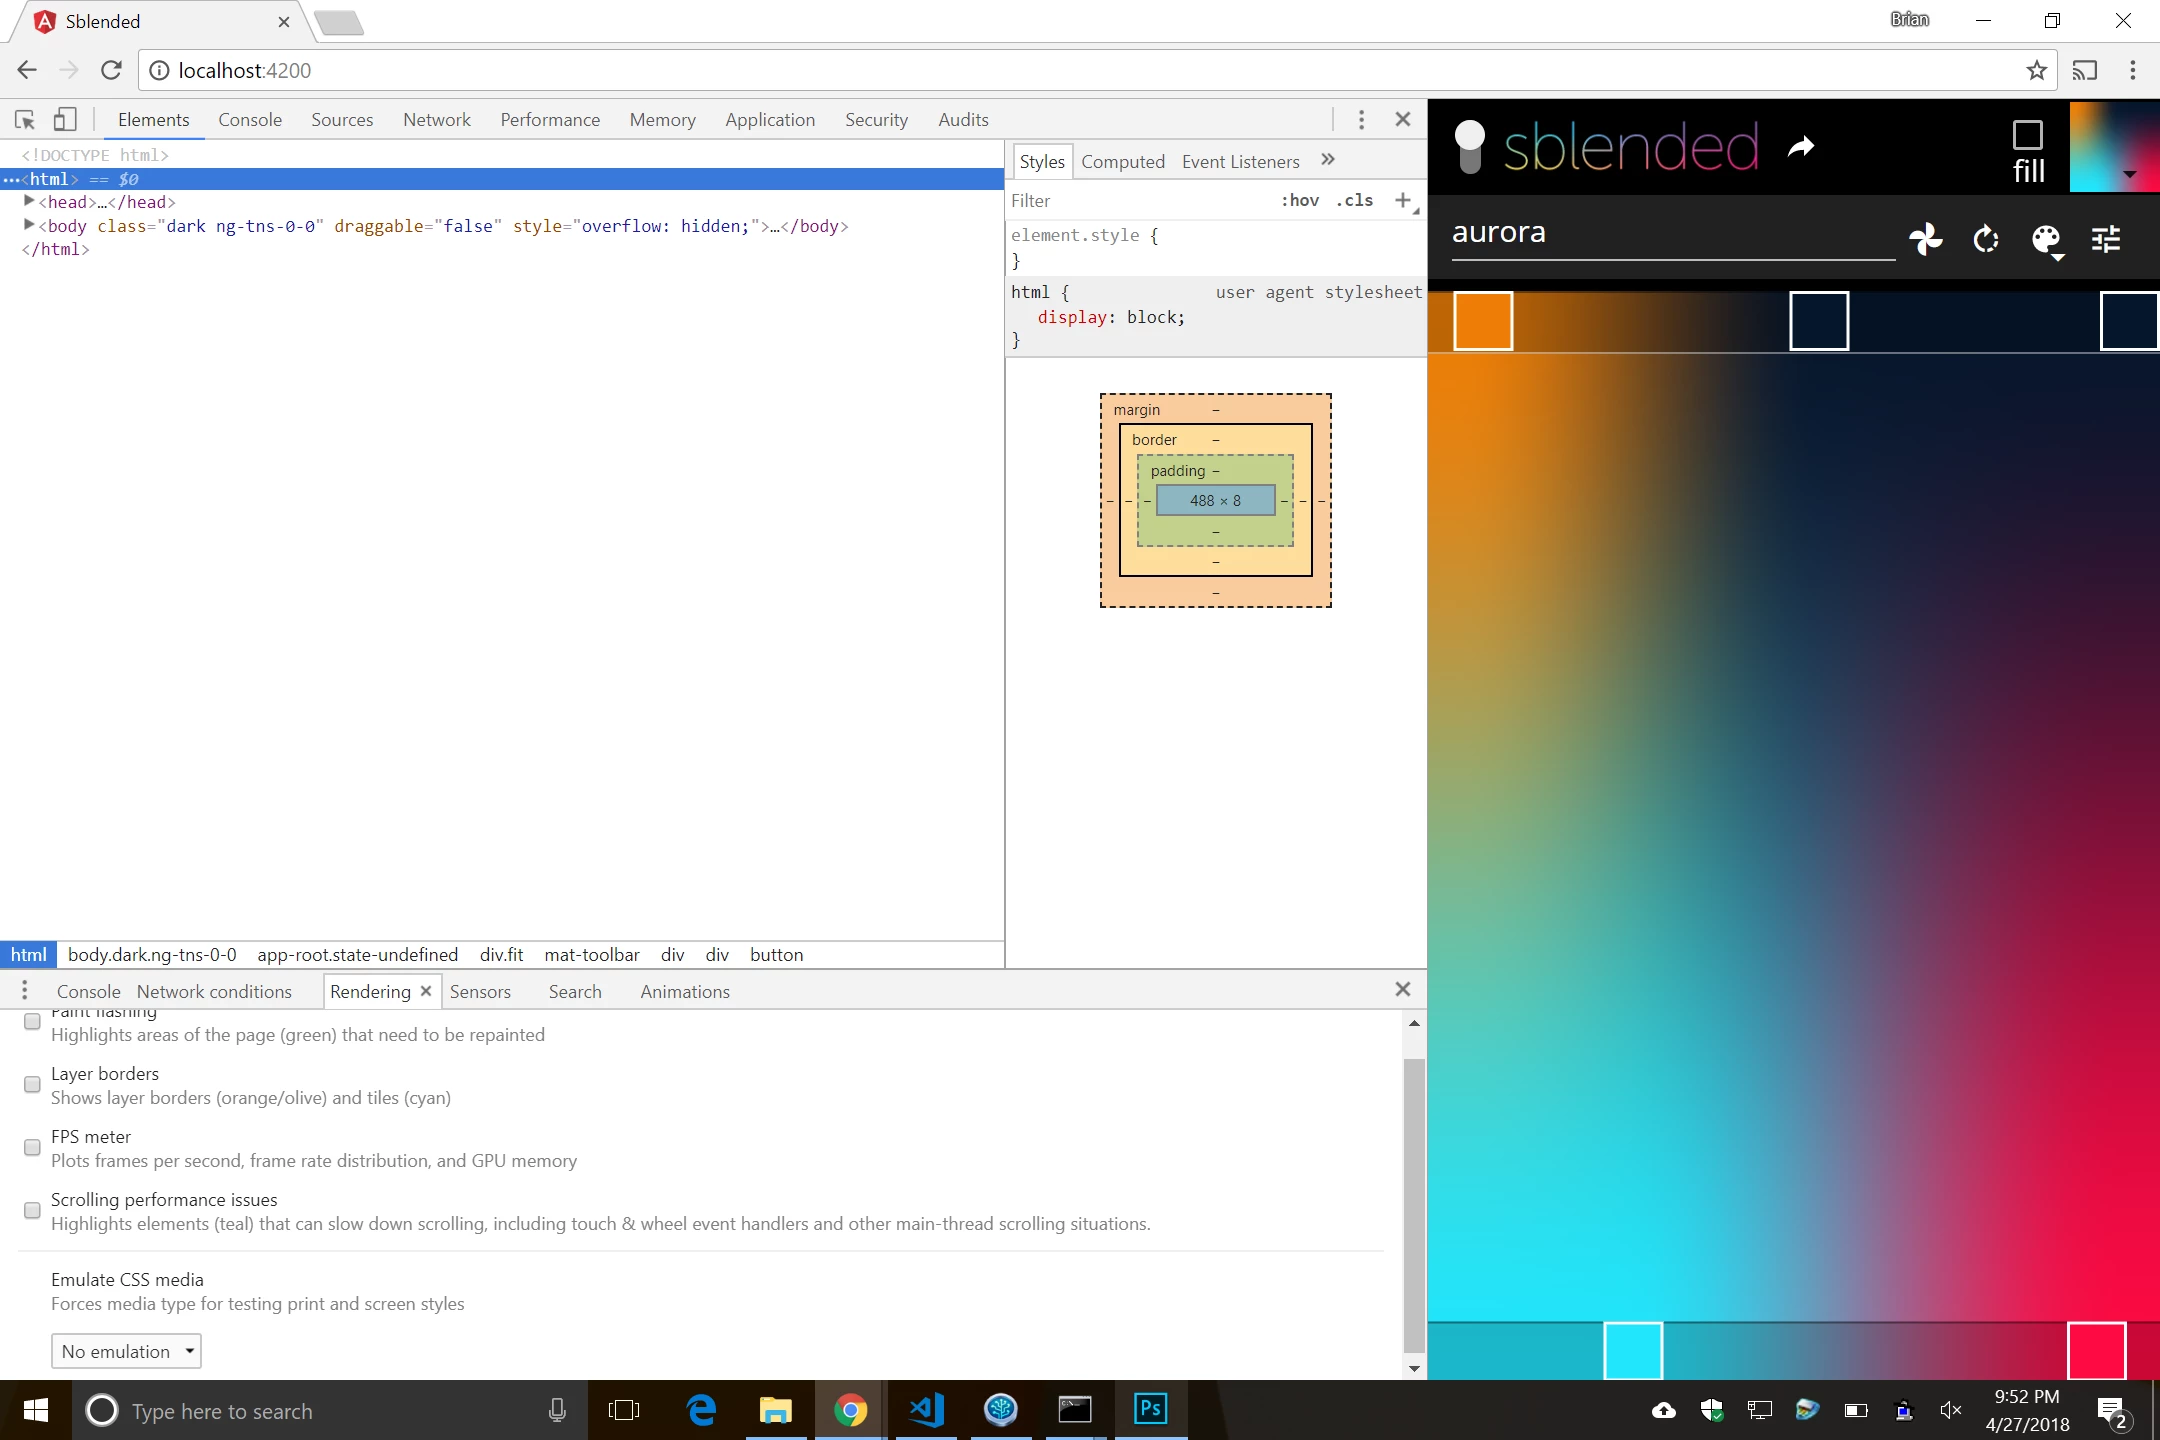Click the fill button in header
2160x1440 pixels.
pyautogui.click(x=2027, y=152)
